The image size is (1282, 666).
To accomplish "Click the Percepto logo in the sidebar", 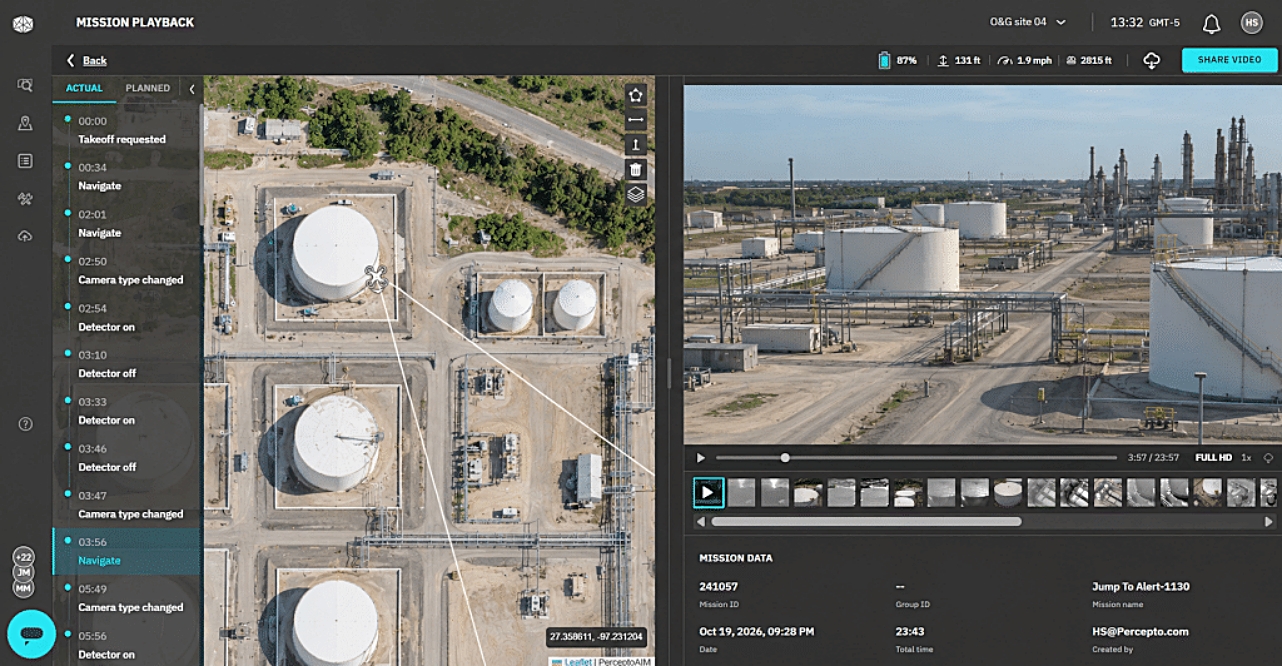I will point(23,24).
